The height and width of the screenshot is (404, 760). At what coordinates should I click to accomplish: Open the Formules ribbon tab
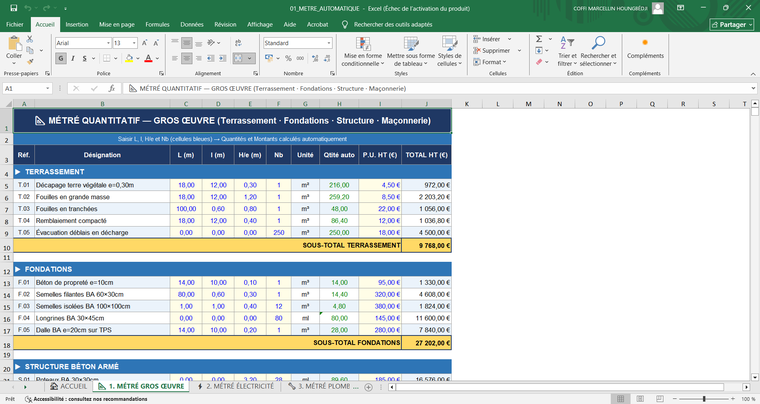[x=157, y=23]
